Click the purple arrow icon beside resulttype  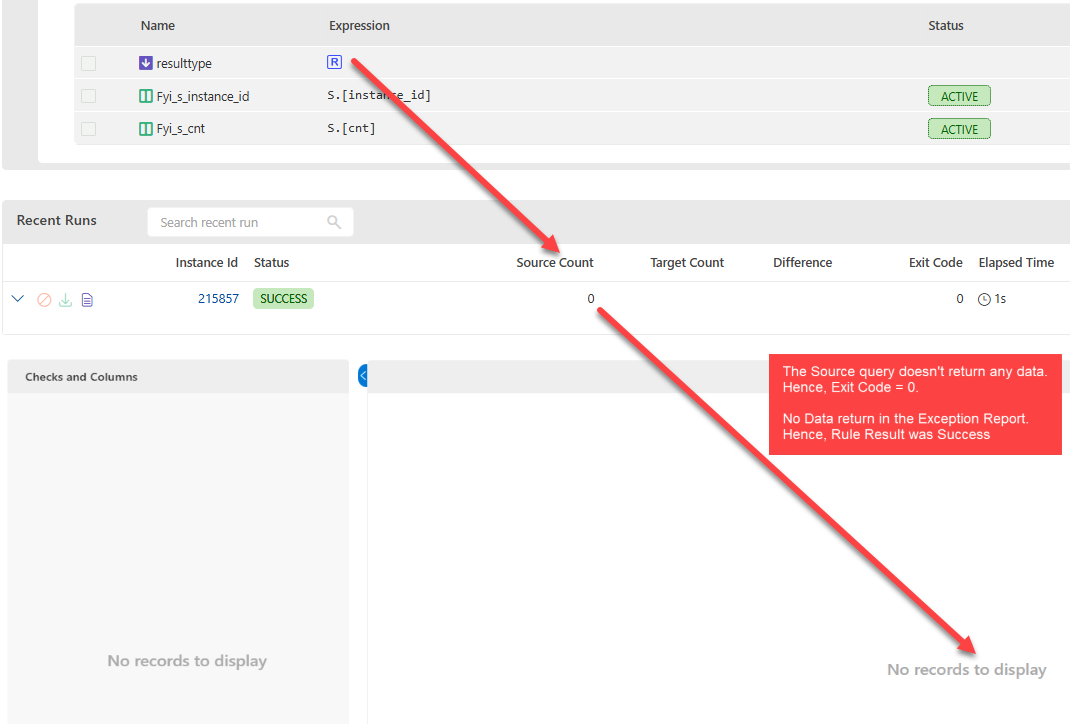pos(146,63)
